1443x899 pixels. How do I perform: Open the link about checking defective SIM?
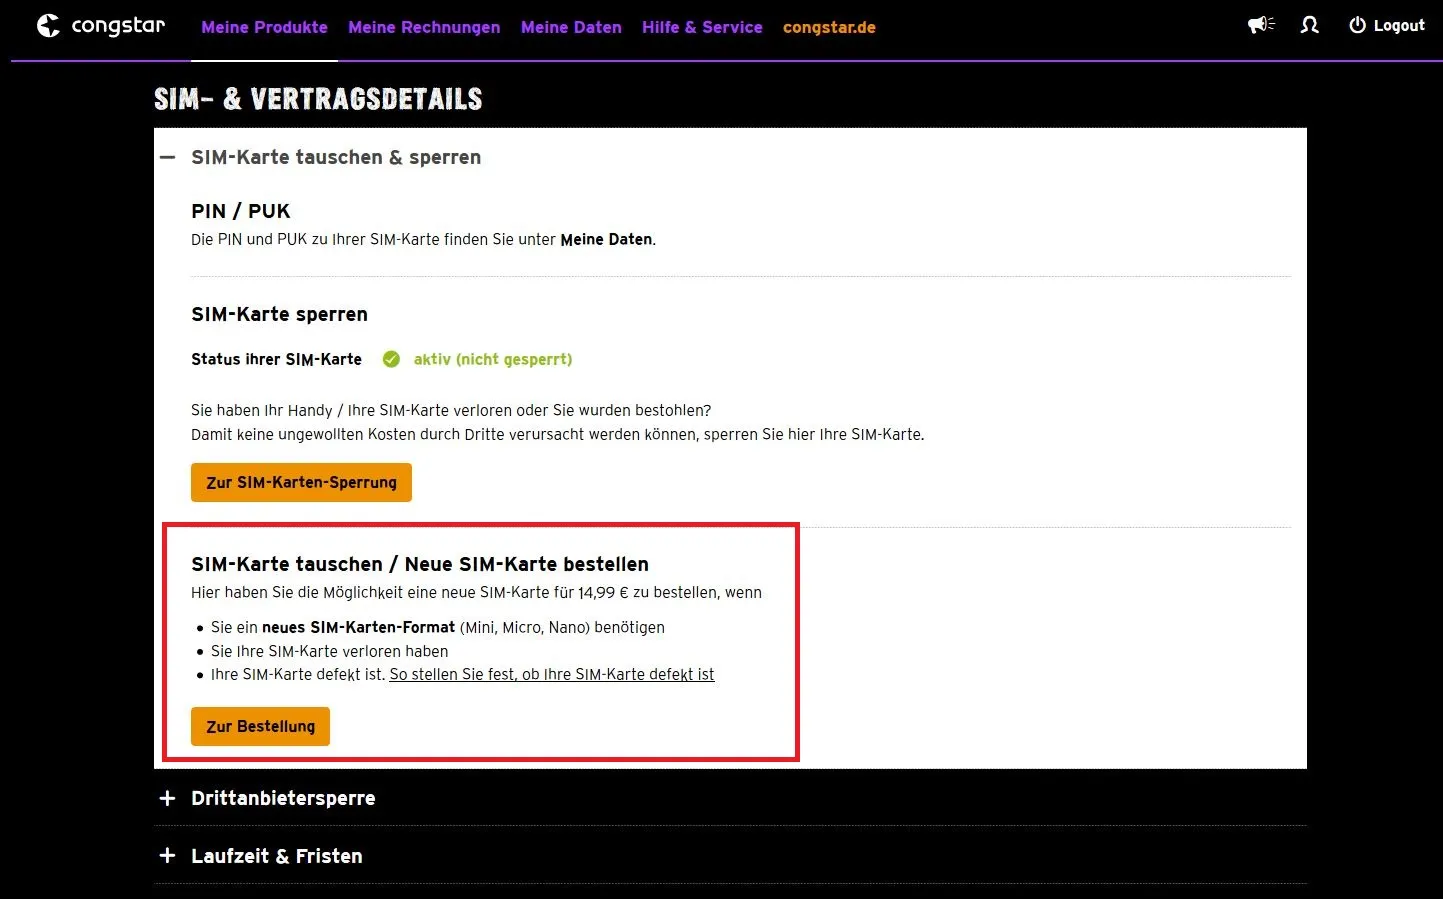pos(552,674)
